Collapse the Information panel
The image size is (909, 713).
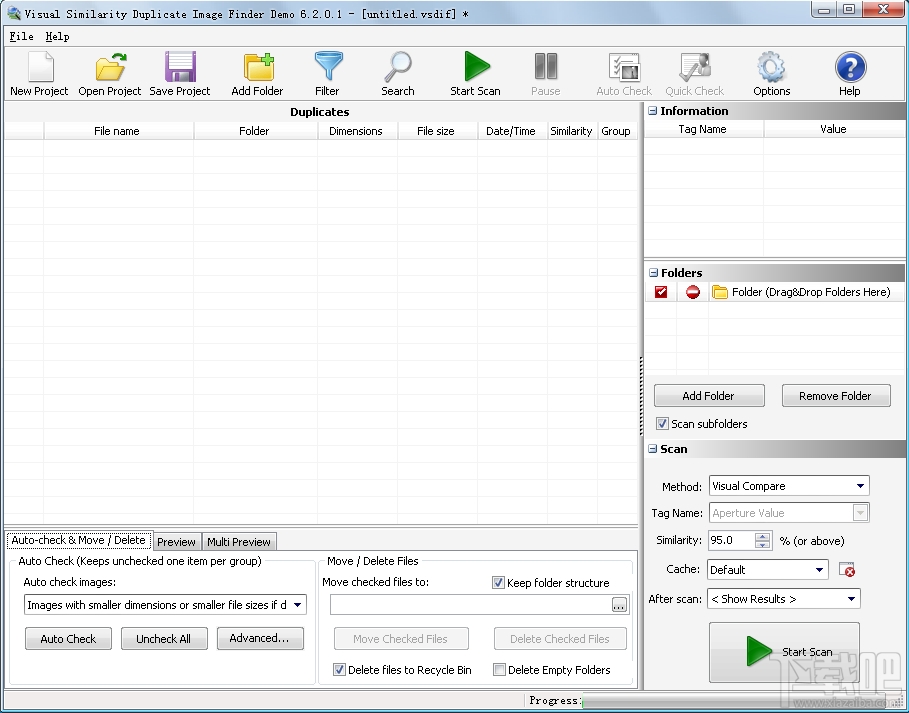[x=653, y=111]
